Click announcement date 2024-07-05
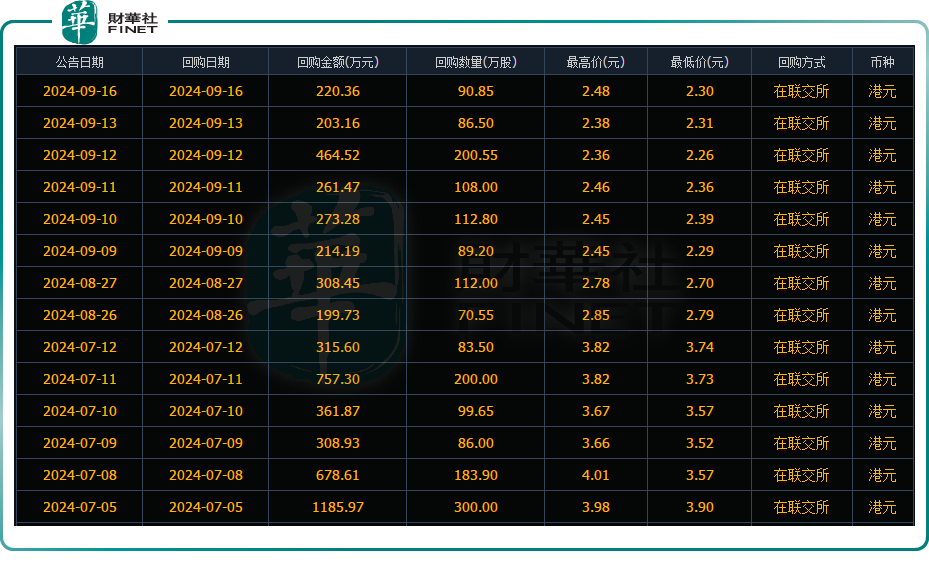 click(x=80, y=507)
